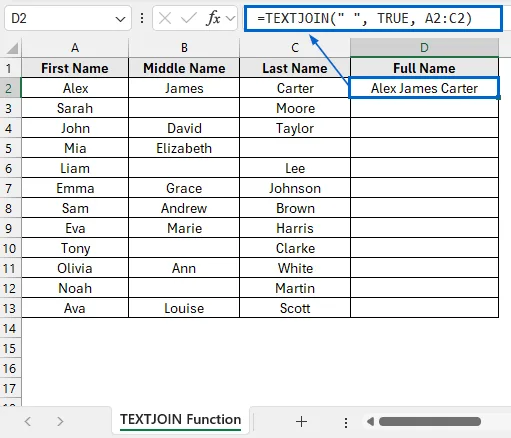Go to previous sheet arrow

(x=28, y=422)
